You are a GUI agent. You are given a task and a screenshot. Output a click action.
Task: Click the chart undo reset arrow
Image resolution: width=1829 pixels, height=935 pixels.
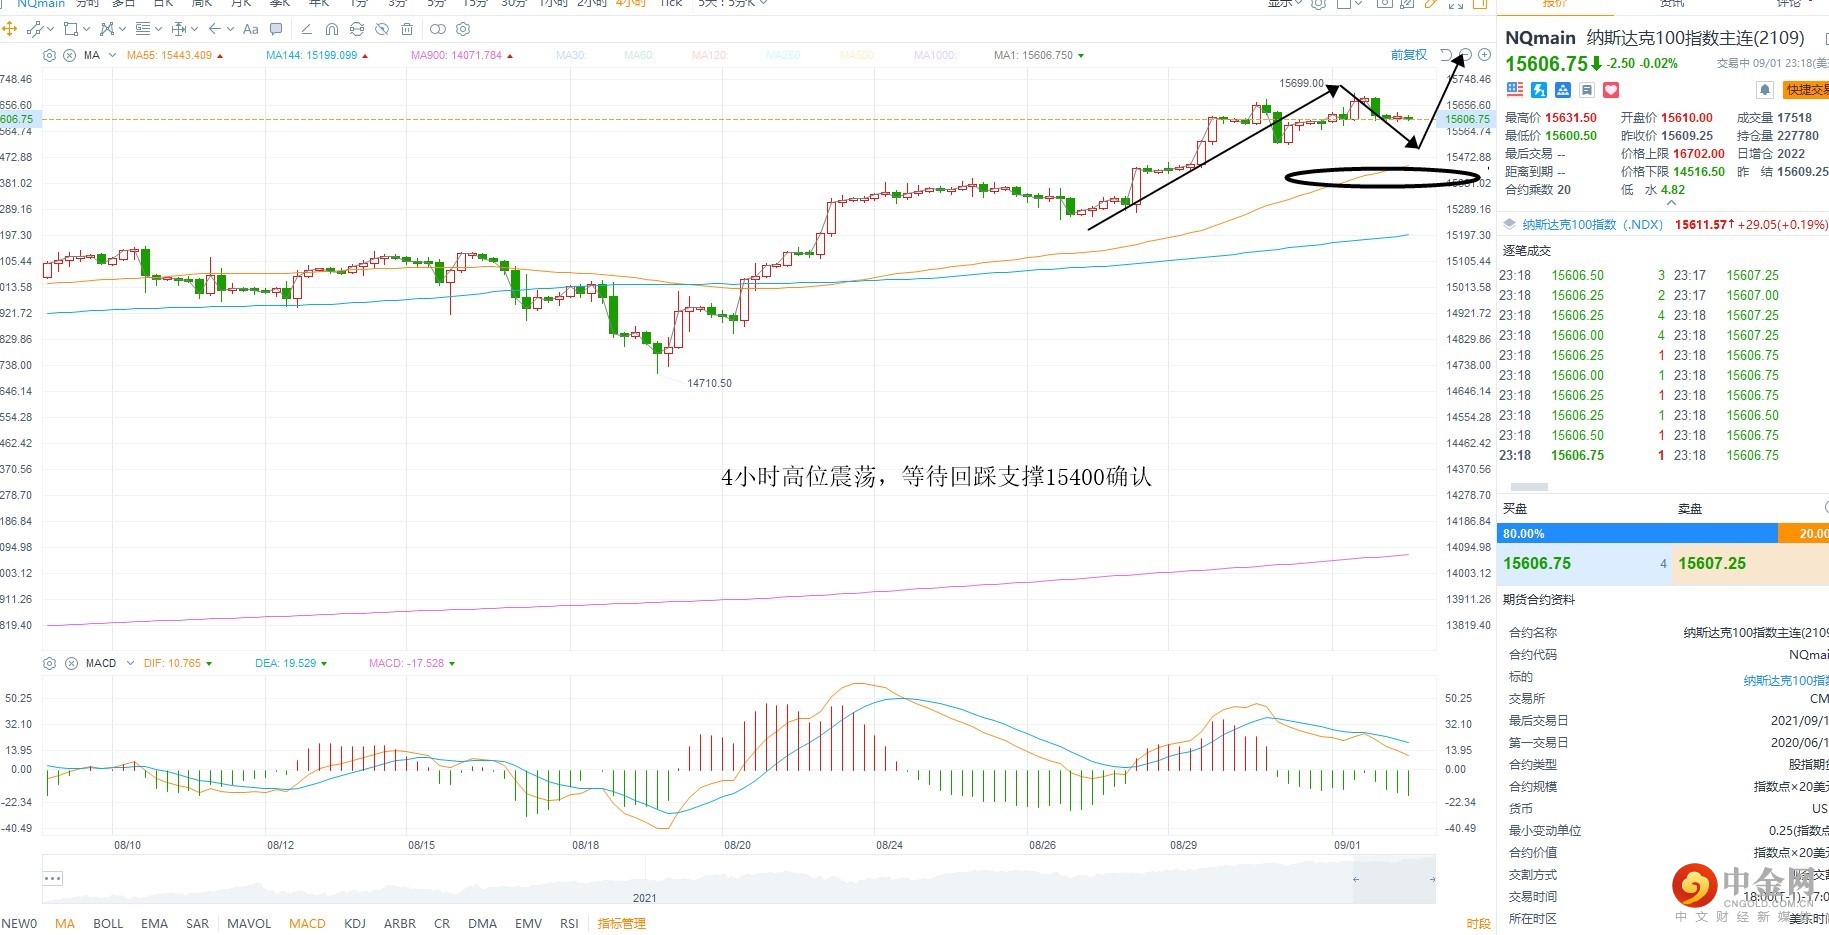[1446, 54]
